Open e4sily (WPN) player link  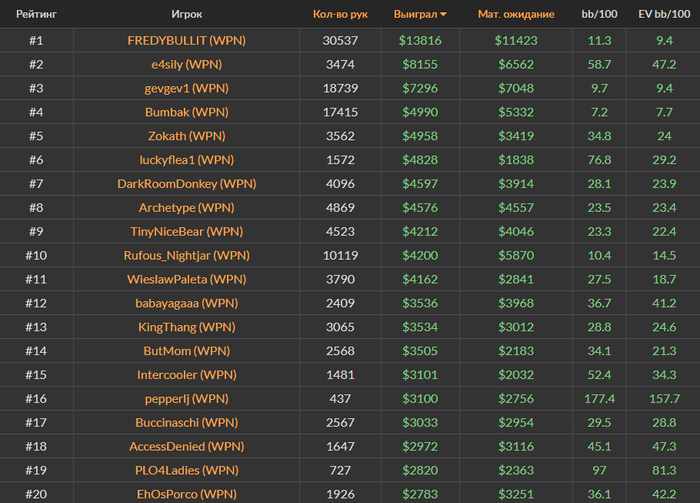pyautogui.click(x=187, y=65)
